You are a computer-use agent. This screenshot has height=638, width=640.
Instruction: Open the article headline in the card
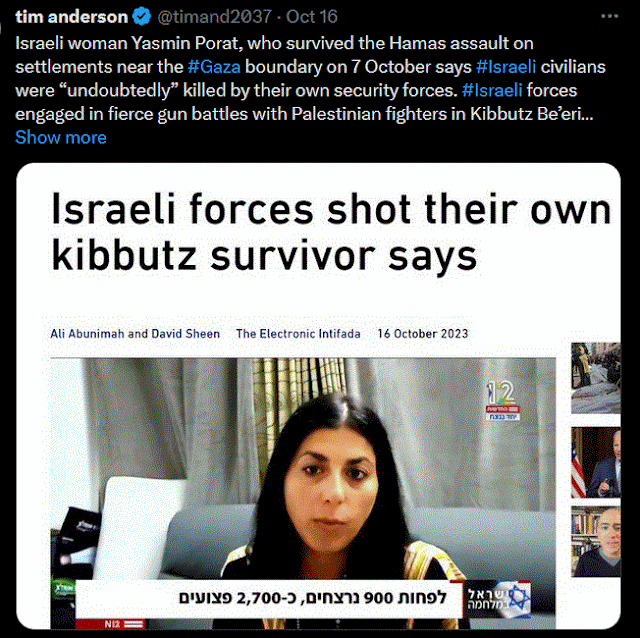click(331, 232)
